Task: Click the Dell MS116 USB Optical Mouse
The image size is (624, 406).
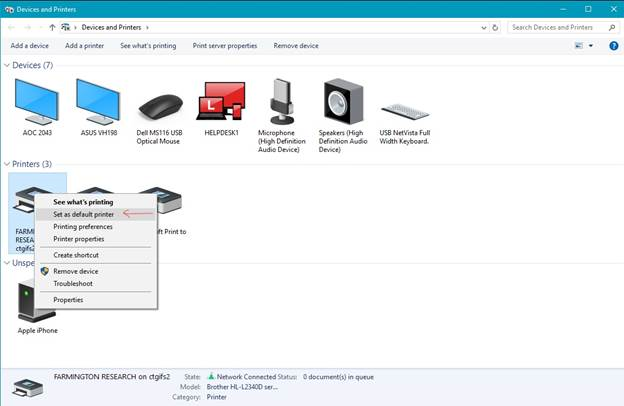Action: pos(160,106)
